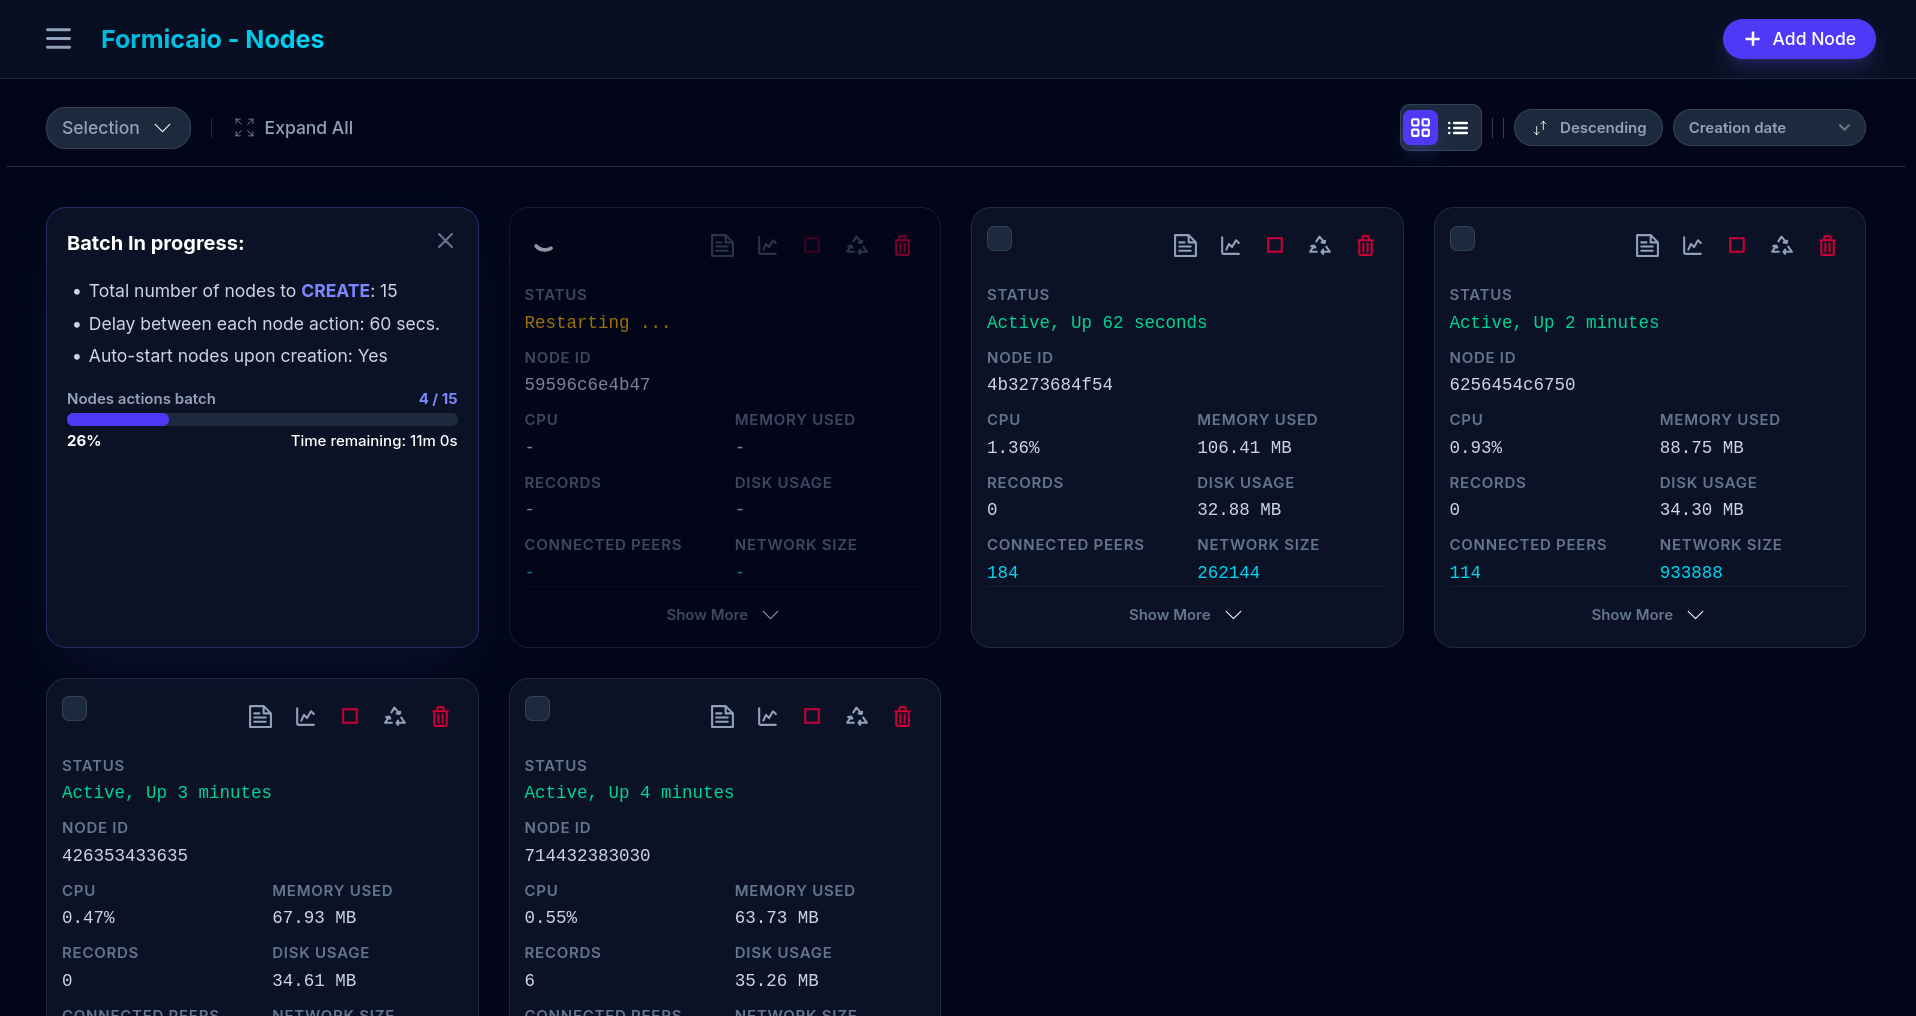Close the Batch in progress panel
Viewport: 1916px width, 1016px height.
pyautogui.click(x=445, y=241)
